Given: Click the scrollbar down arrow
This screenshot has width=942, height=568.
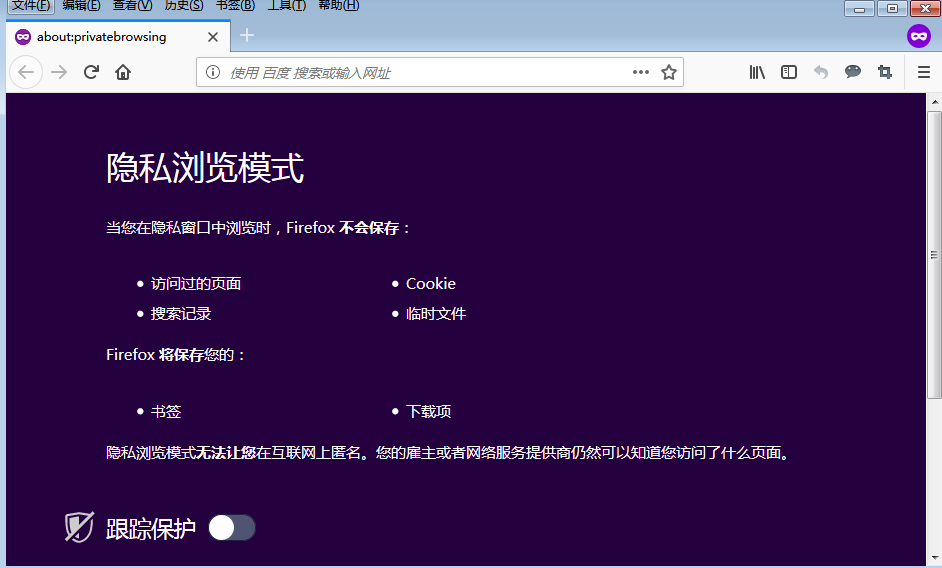Looking at the screenshot, I should (934, 558).
